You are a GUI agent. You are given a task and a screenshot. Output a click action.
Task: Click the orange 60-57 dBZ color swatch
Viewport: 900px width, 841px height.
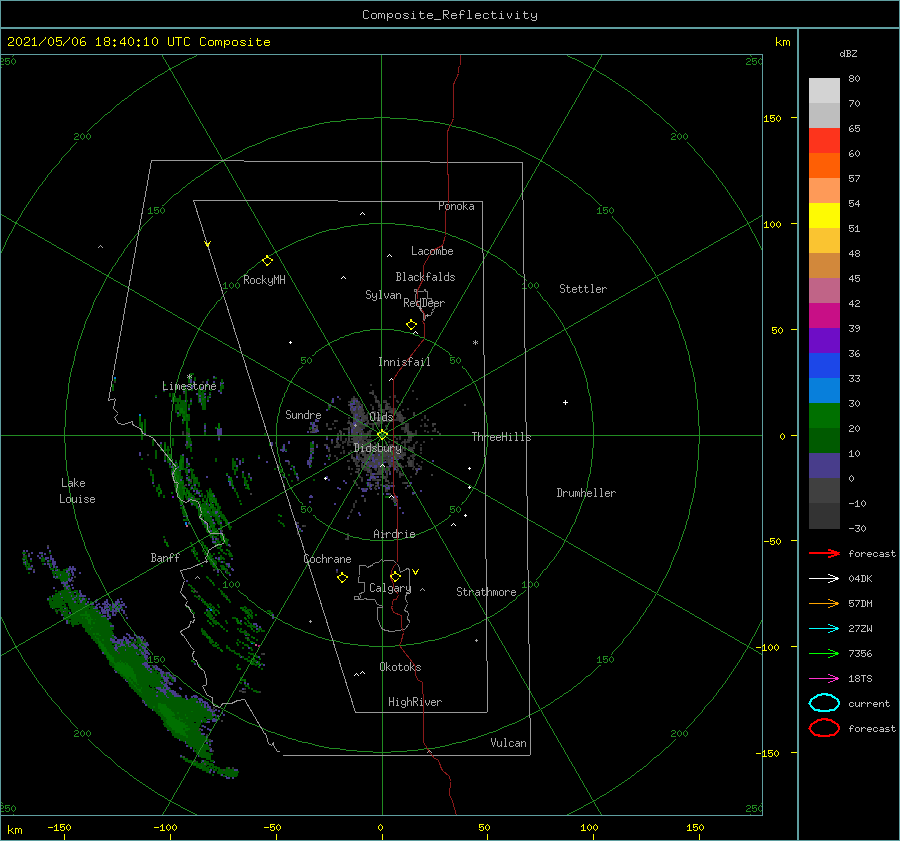point(824,166)
